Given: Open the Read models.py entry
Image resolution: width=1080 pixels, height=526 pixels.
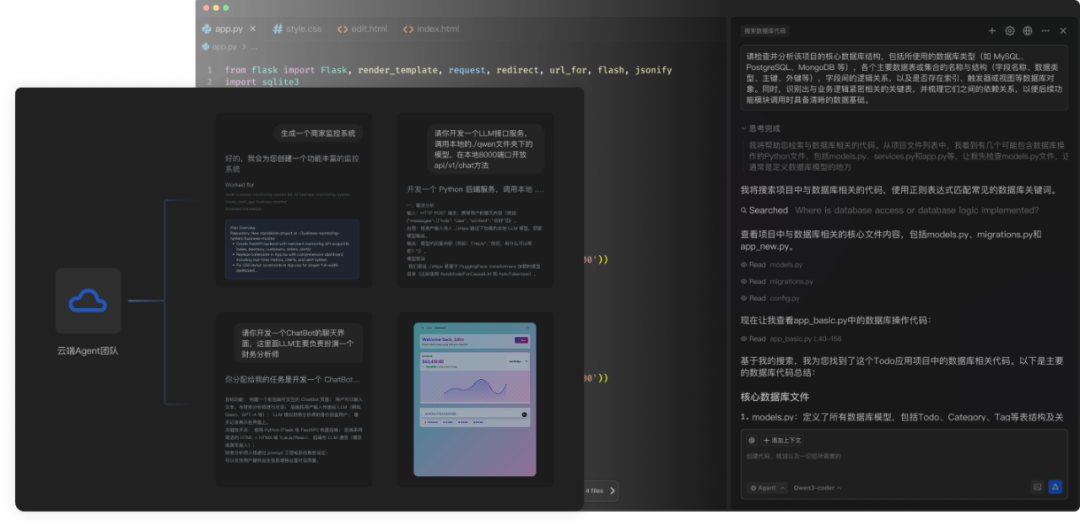Looking at the screenshot, I should (x=771, y=264).
